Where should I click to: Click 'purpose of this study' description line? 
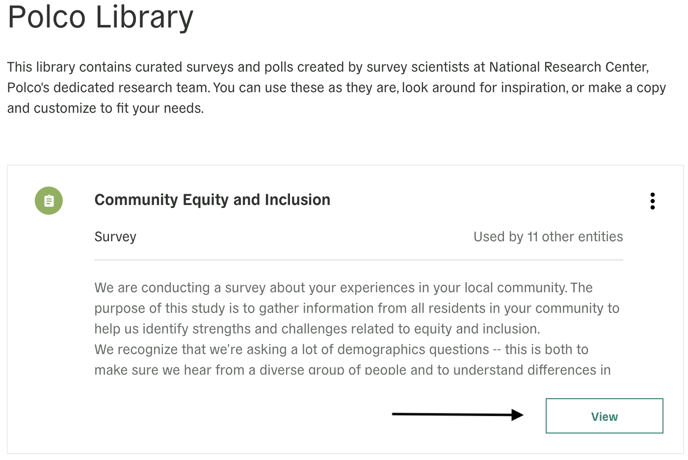pyautogui.click(x=357, y=308)
